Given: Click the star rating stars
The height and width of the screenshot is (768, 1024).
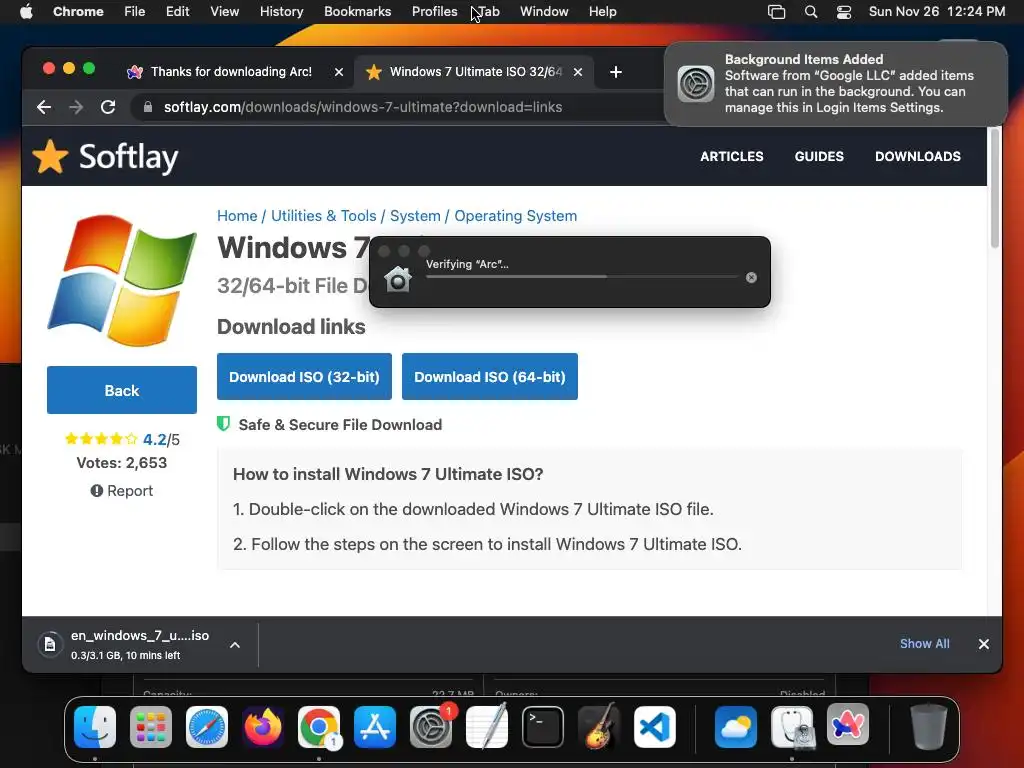Looking at the screenshot, I should click(101, 439).
